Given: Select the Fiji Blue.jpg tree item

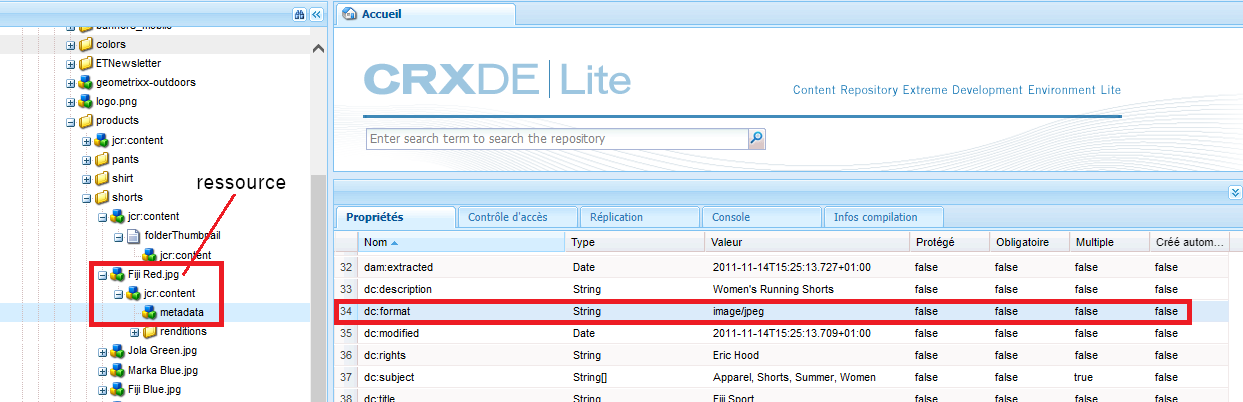Looking at the screenshot, I should [155, 389].
